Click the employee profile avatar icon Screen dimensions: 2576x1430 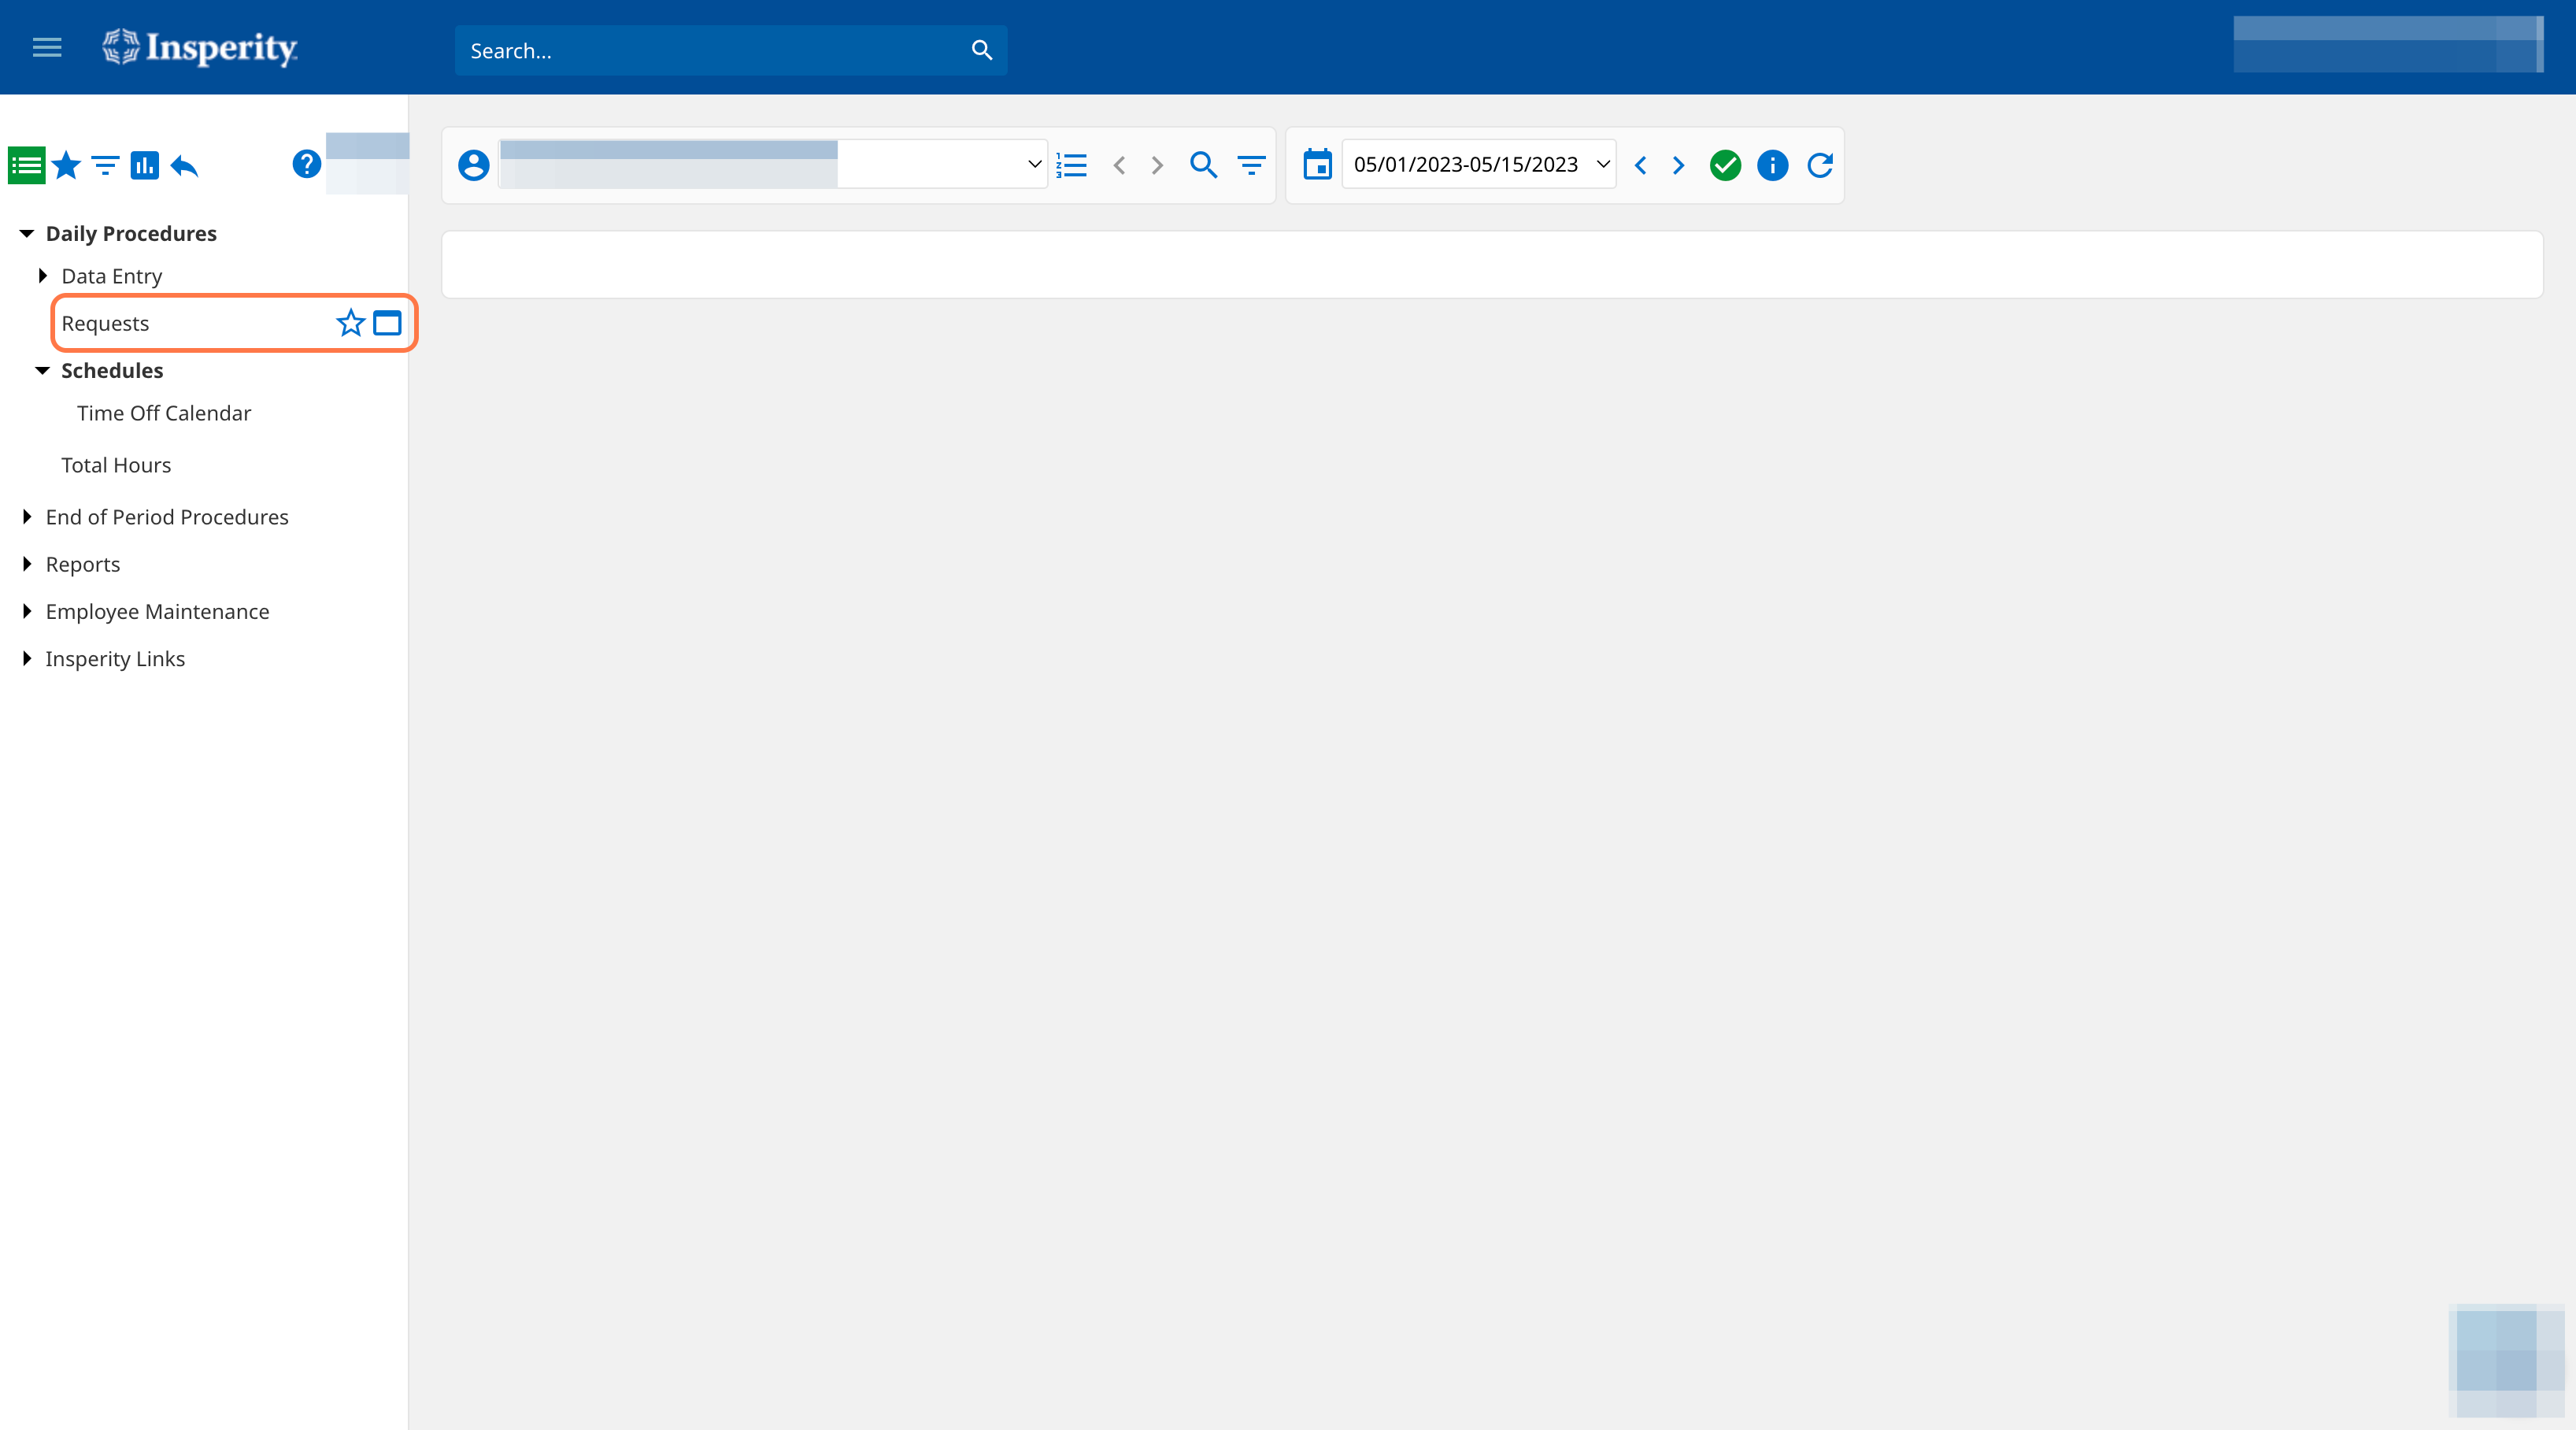click(473, 165)
